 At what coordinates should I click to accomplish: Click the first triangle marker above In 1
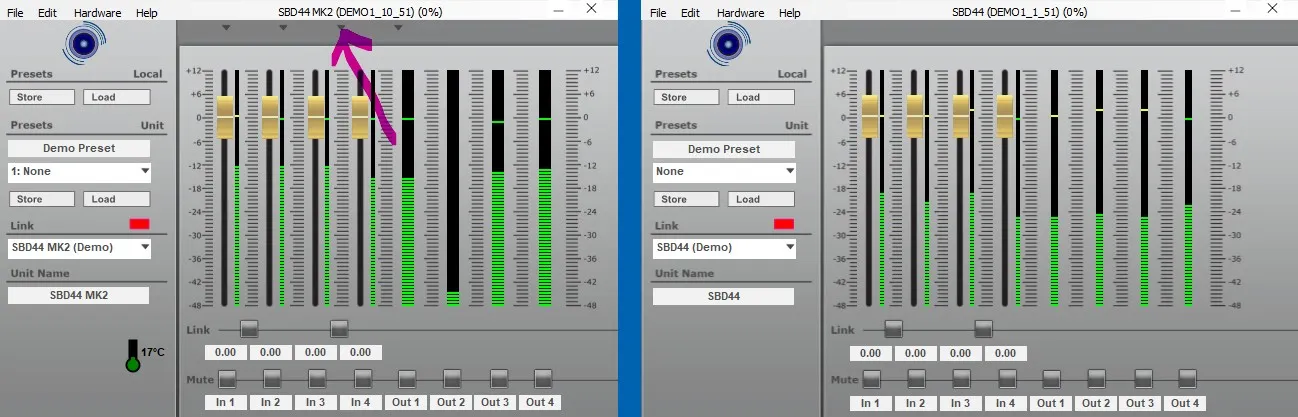click(226, 28)
